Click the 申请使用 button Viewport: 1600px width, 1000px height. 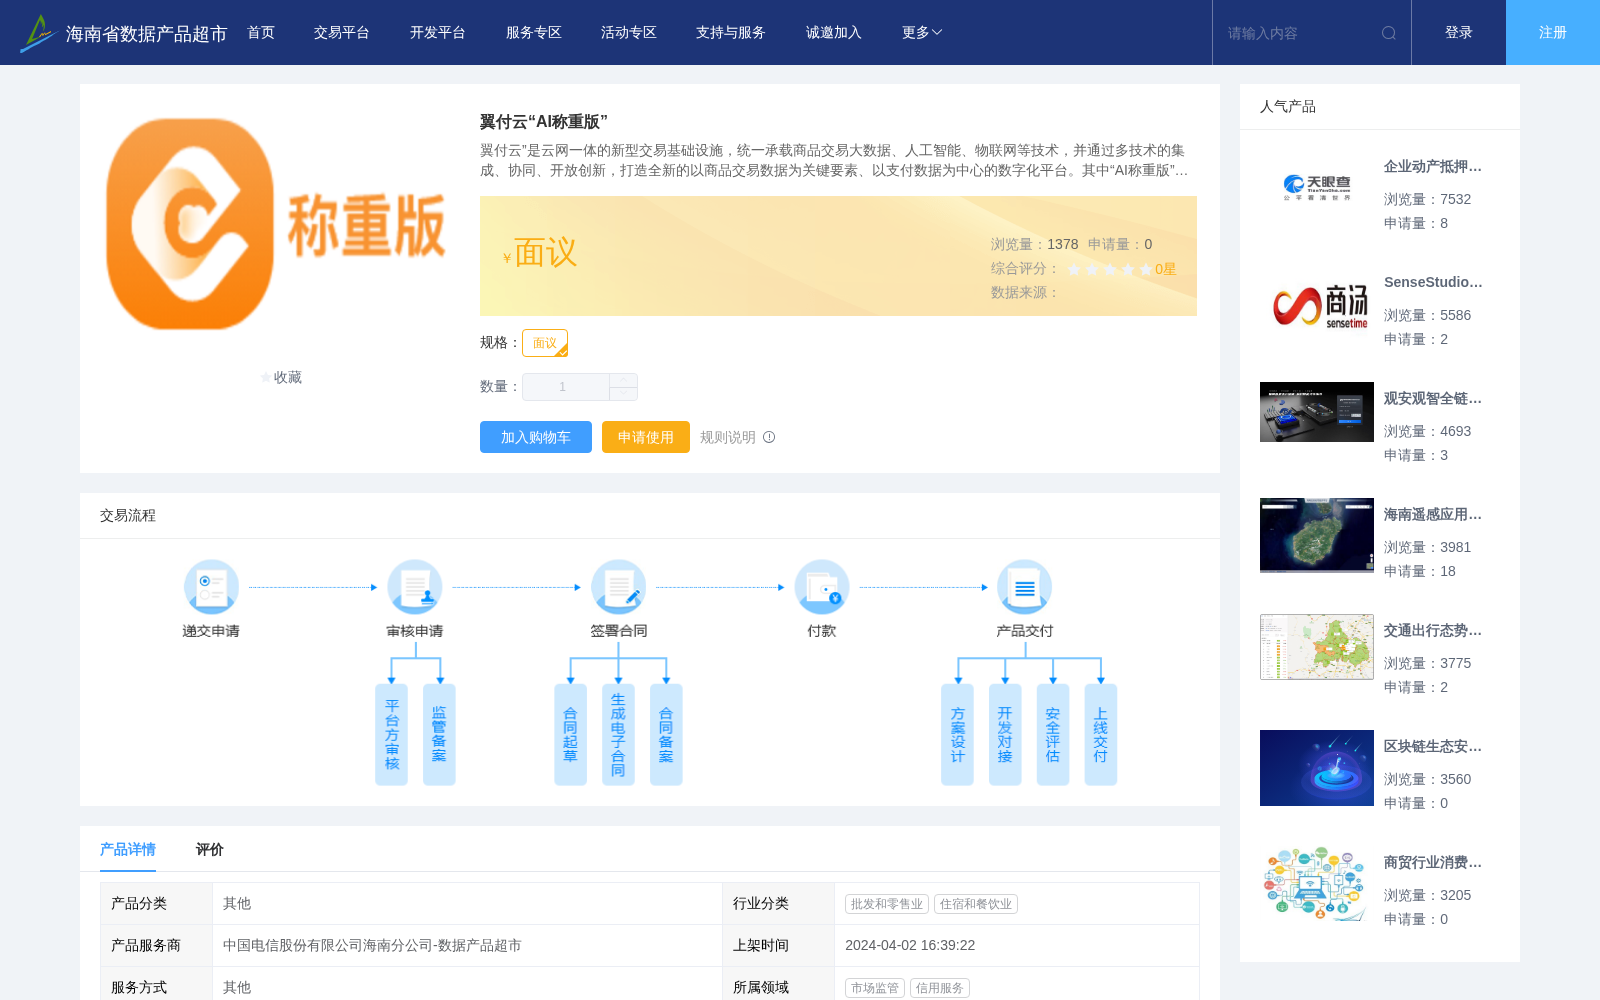pos(646,437)
